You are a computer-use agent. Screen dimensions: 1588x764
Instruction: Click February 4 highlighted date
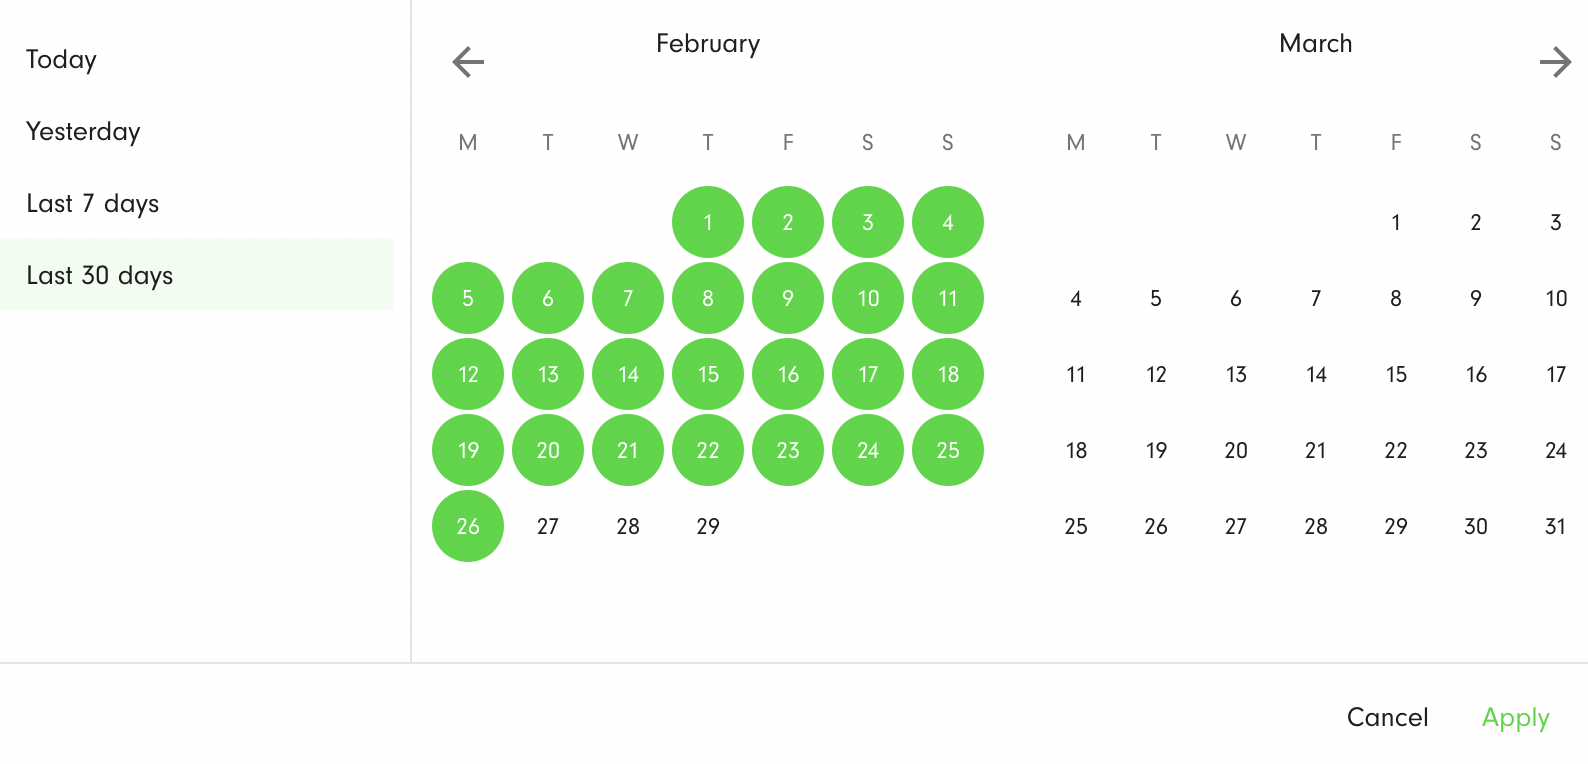click(948, 222)
